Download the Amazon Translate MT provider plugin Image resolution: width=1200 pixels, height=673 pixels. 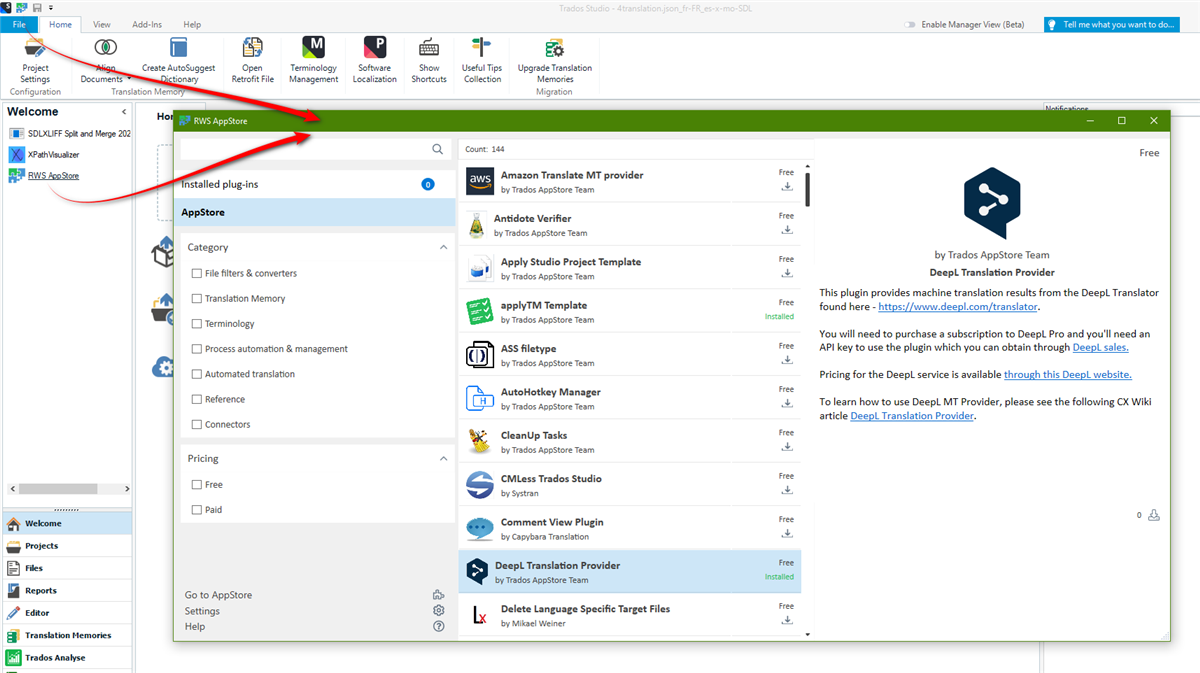pos(787,186)
